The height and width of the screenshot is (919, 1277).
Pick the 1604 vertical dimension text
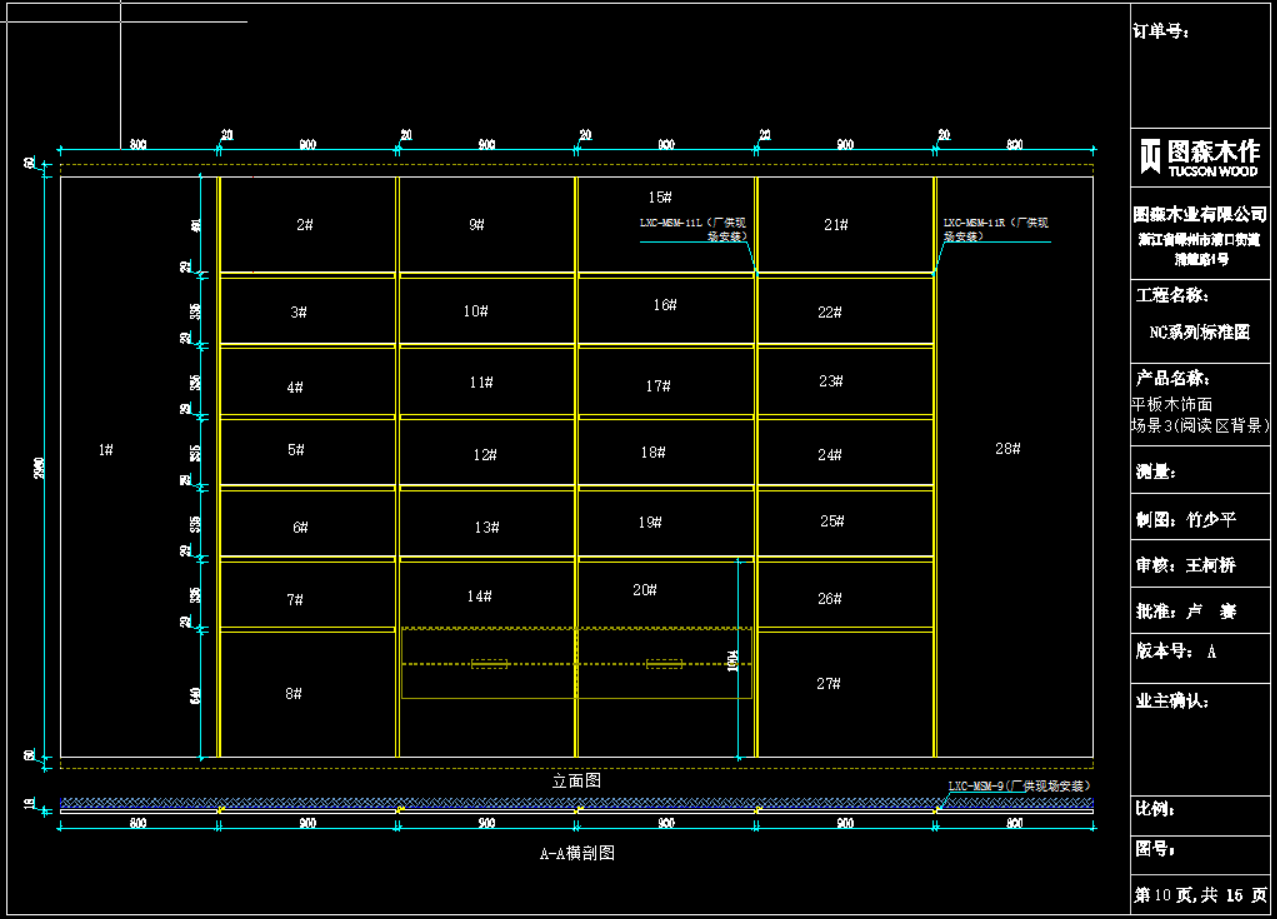[733, 660]
